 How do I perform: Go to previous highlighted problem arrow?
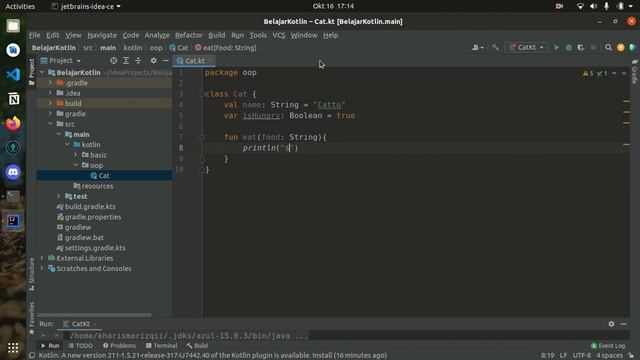pyautogui.click(x=614, y=73)
